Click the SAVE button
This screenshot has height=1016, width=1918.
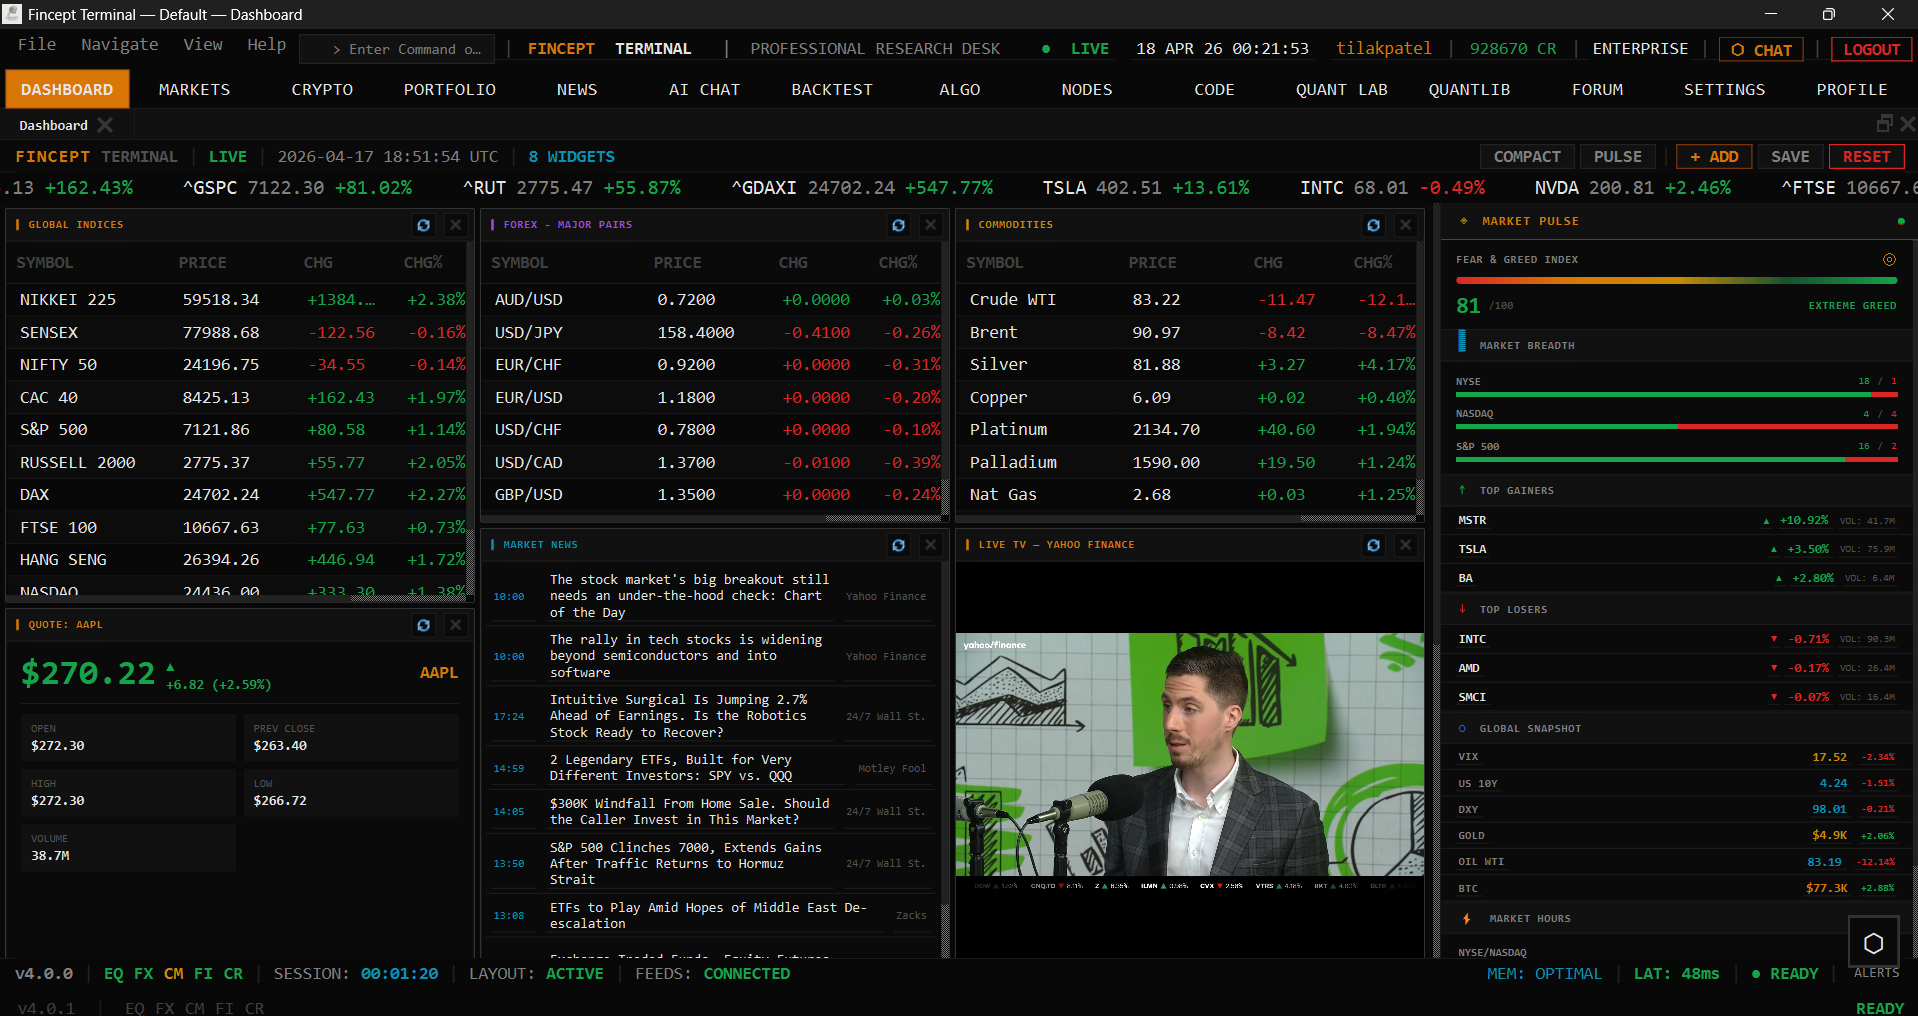(x=1789, y=156)
